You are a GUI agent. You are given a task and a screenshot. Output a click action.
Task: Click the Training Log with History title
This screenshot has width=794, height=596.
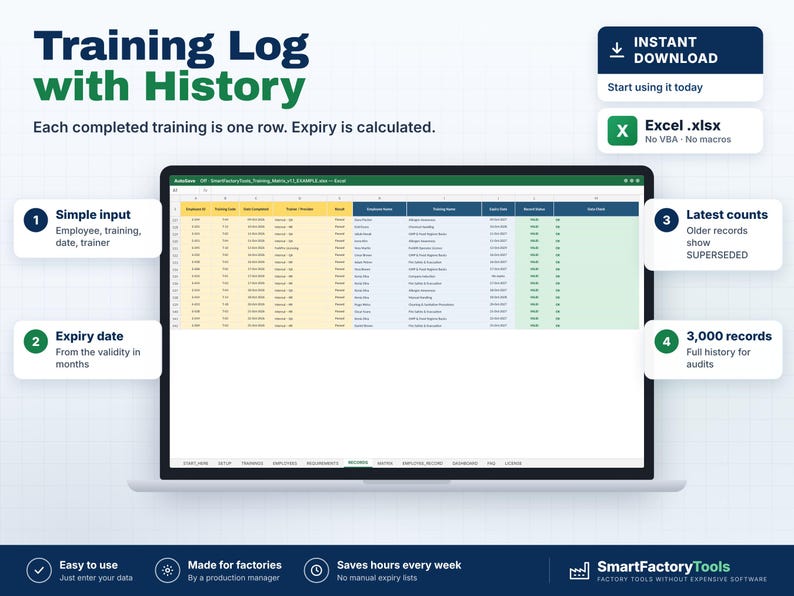click(x=171, y=67)
